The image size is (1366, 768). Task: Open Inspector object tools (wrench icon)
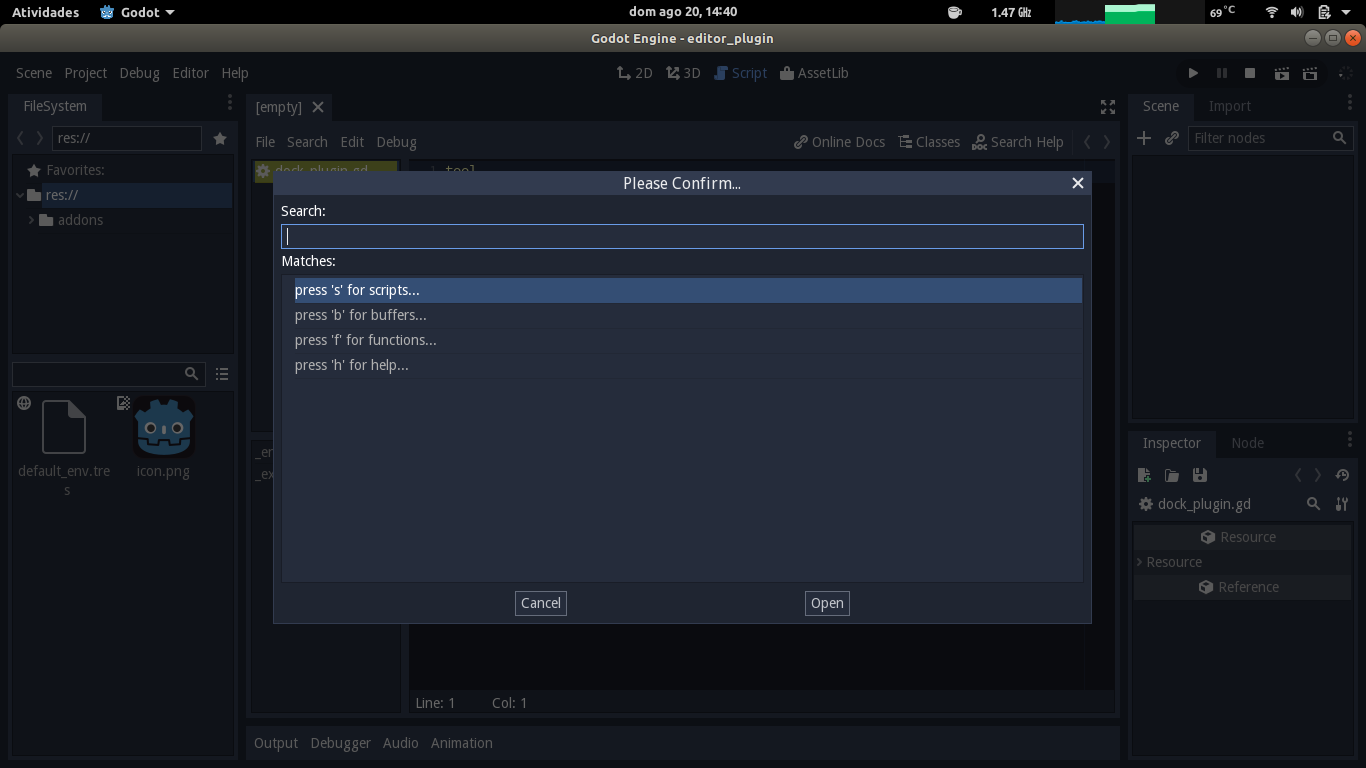1342,504
